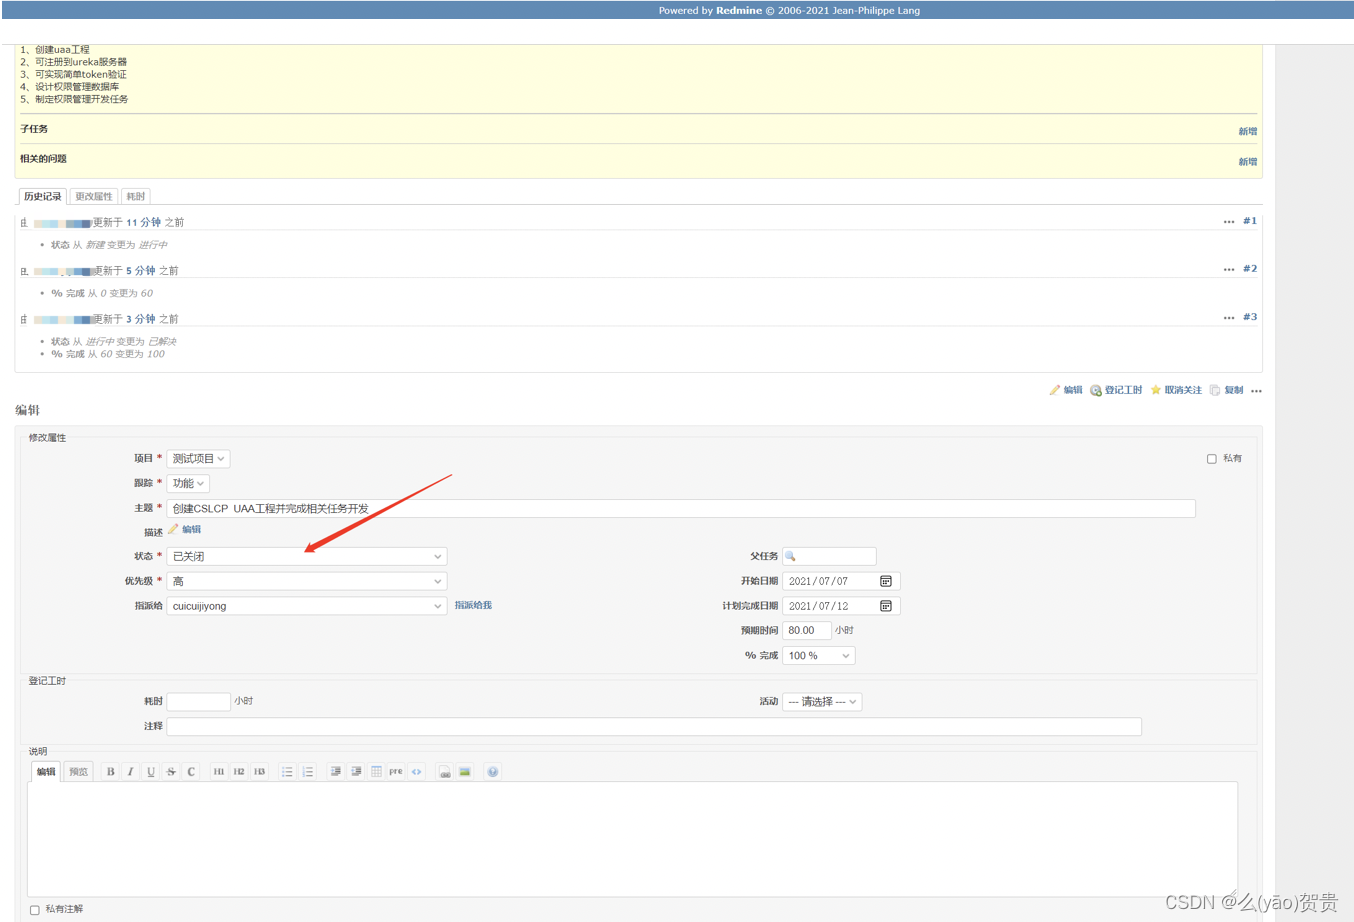Apply strikethrough formatting in editor toolbar

click(x=171, y=772)
